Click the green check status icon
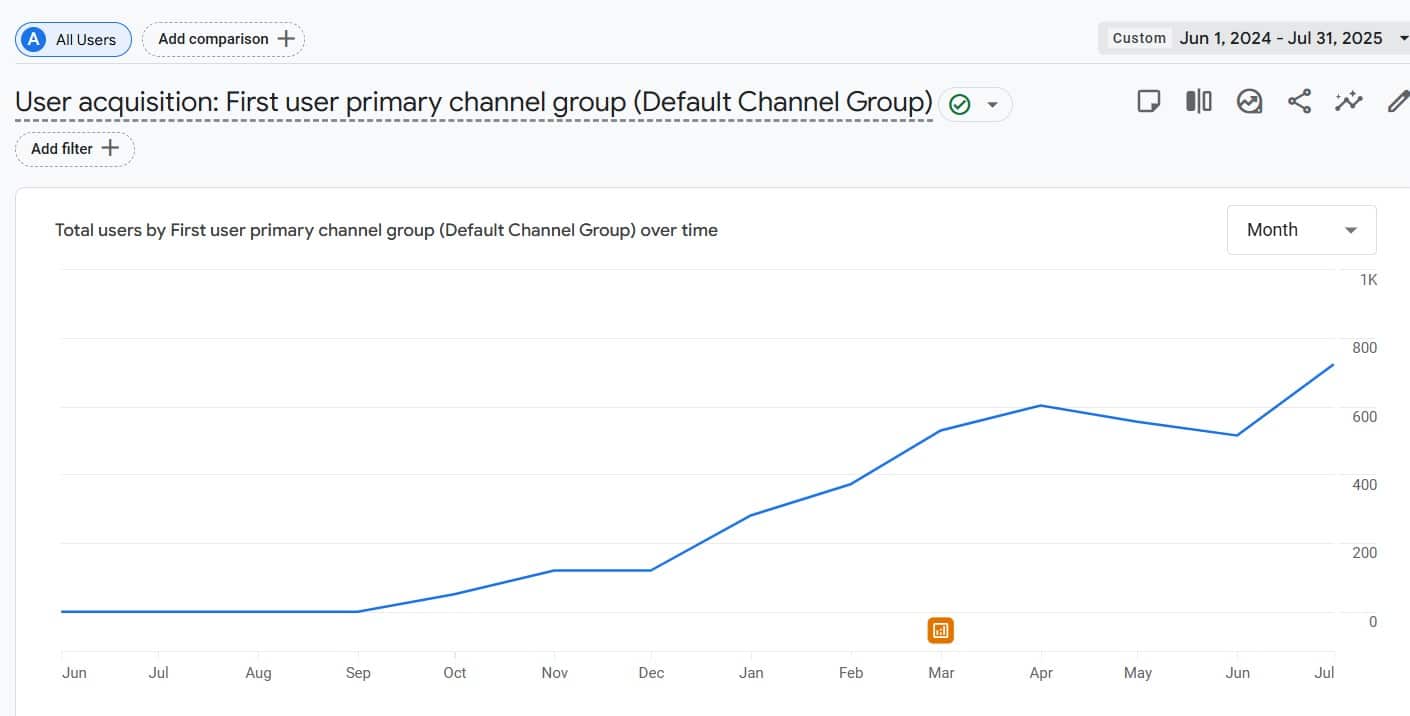This screenshot has height=716, width=1410. [x=960, y=104]
